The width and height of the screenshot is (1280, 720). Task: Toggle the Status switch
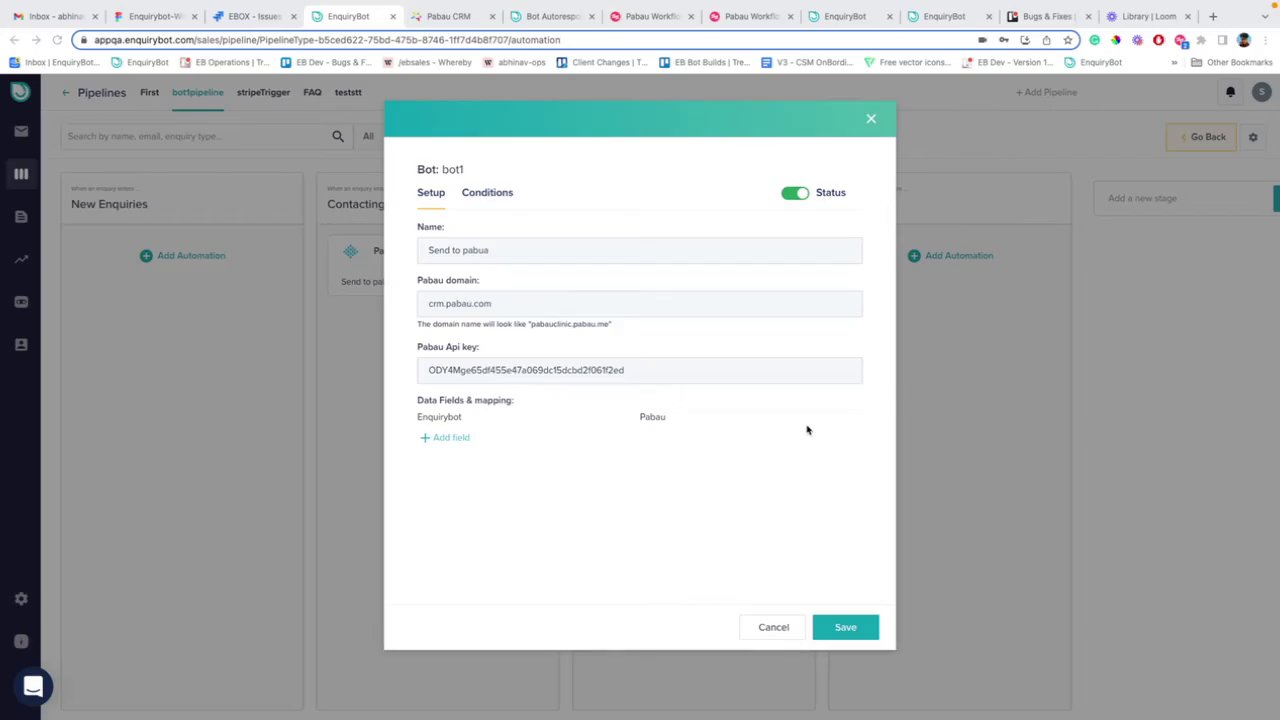point(795,193)
